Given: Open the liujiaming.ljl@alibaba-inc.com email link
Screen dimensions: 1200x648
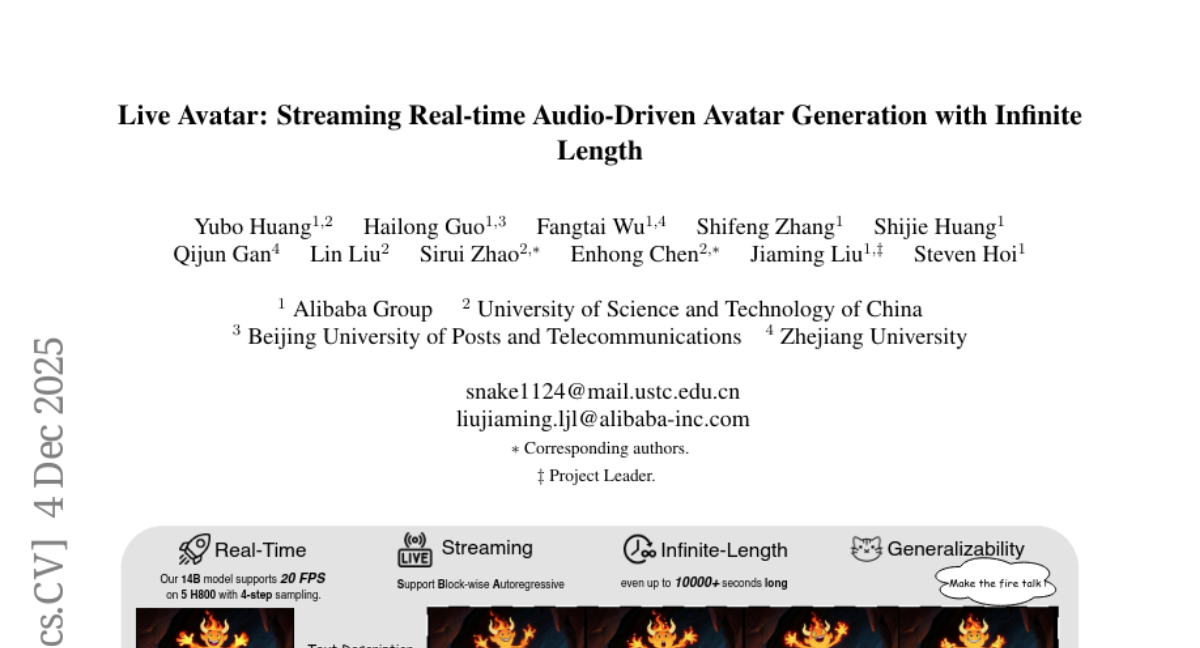Looking at the screenshot, I should tap(602, 419).
